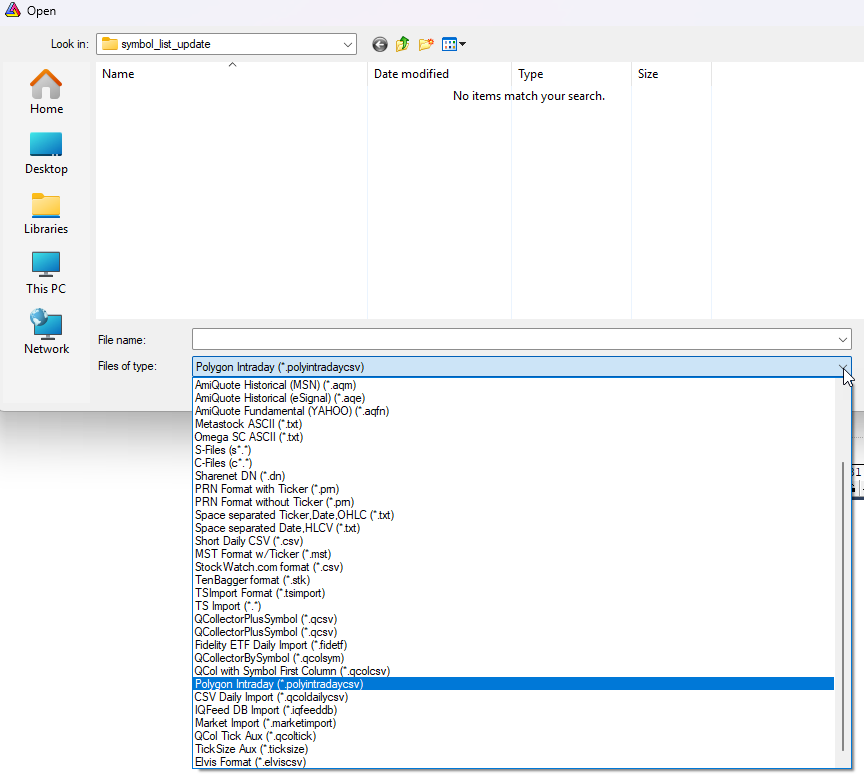
Task: Click the file type list scrollbar
Action: [x=845, y=600]
